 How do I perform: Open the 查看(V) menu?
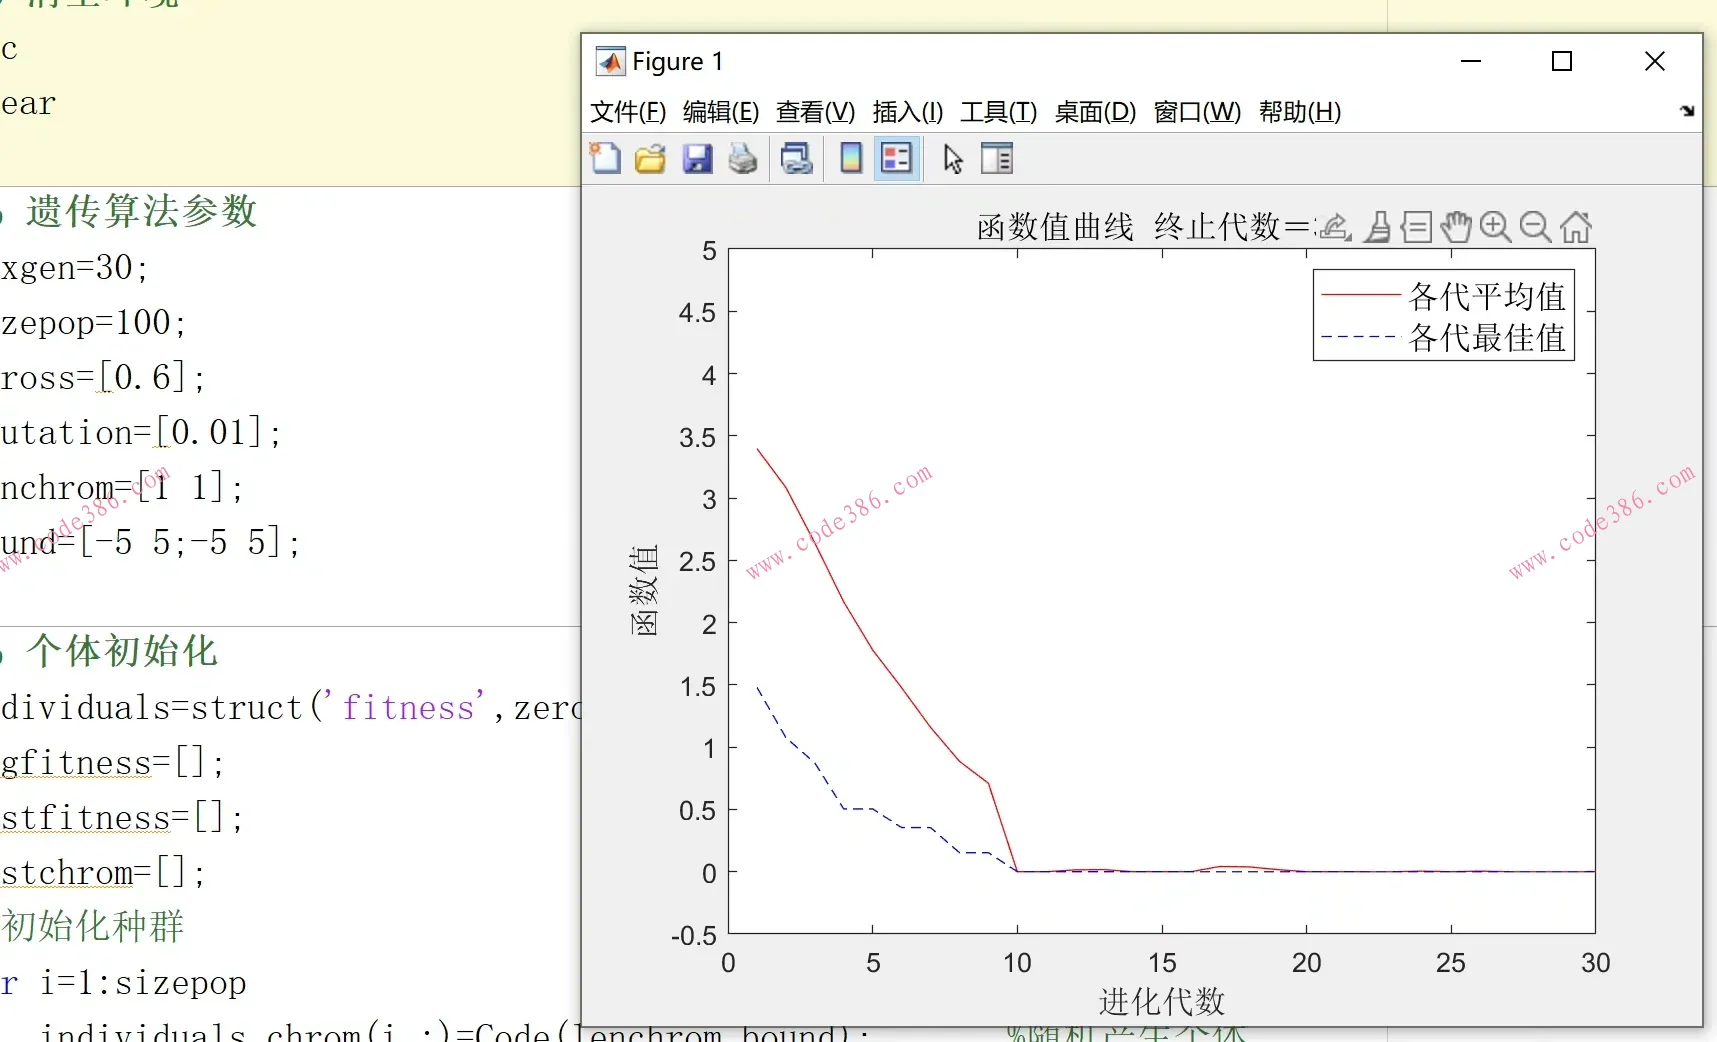(x=816, y=111)
